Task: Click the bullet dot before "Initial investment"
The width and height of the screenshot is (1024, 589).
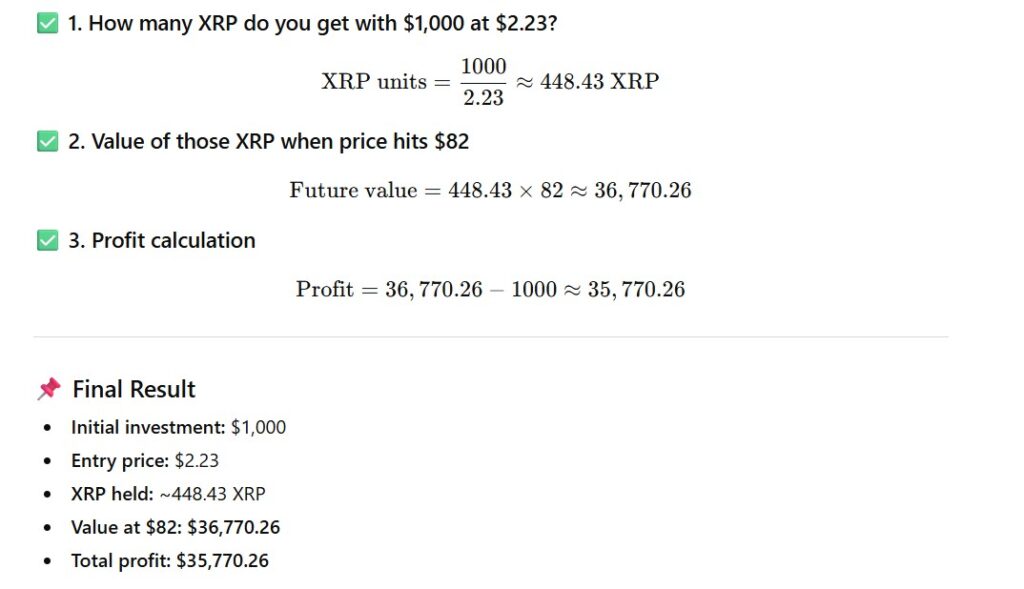Action: [x=48, y=428]
